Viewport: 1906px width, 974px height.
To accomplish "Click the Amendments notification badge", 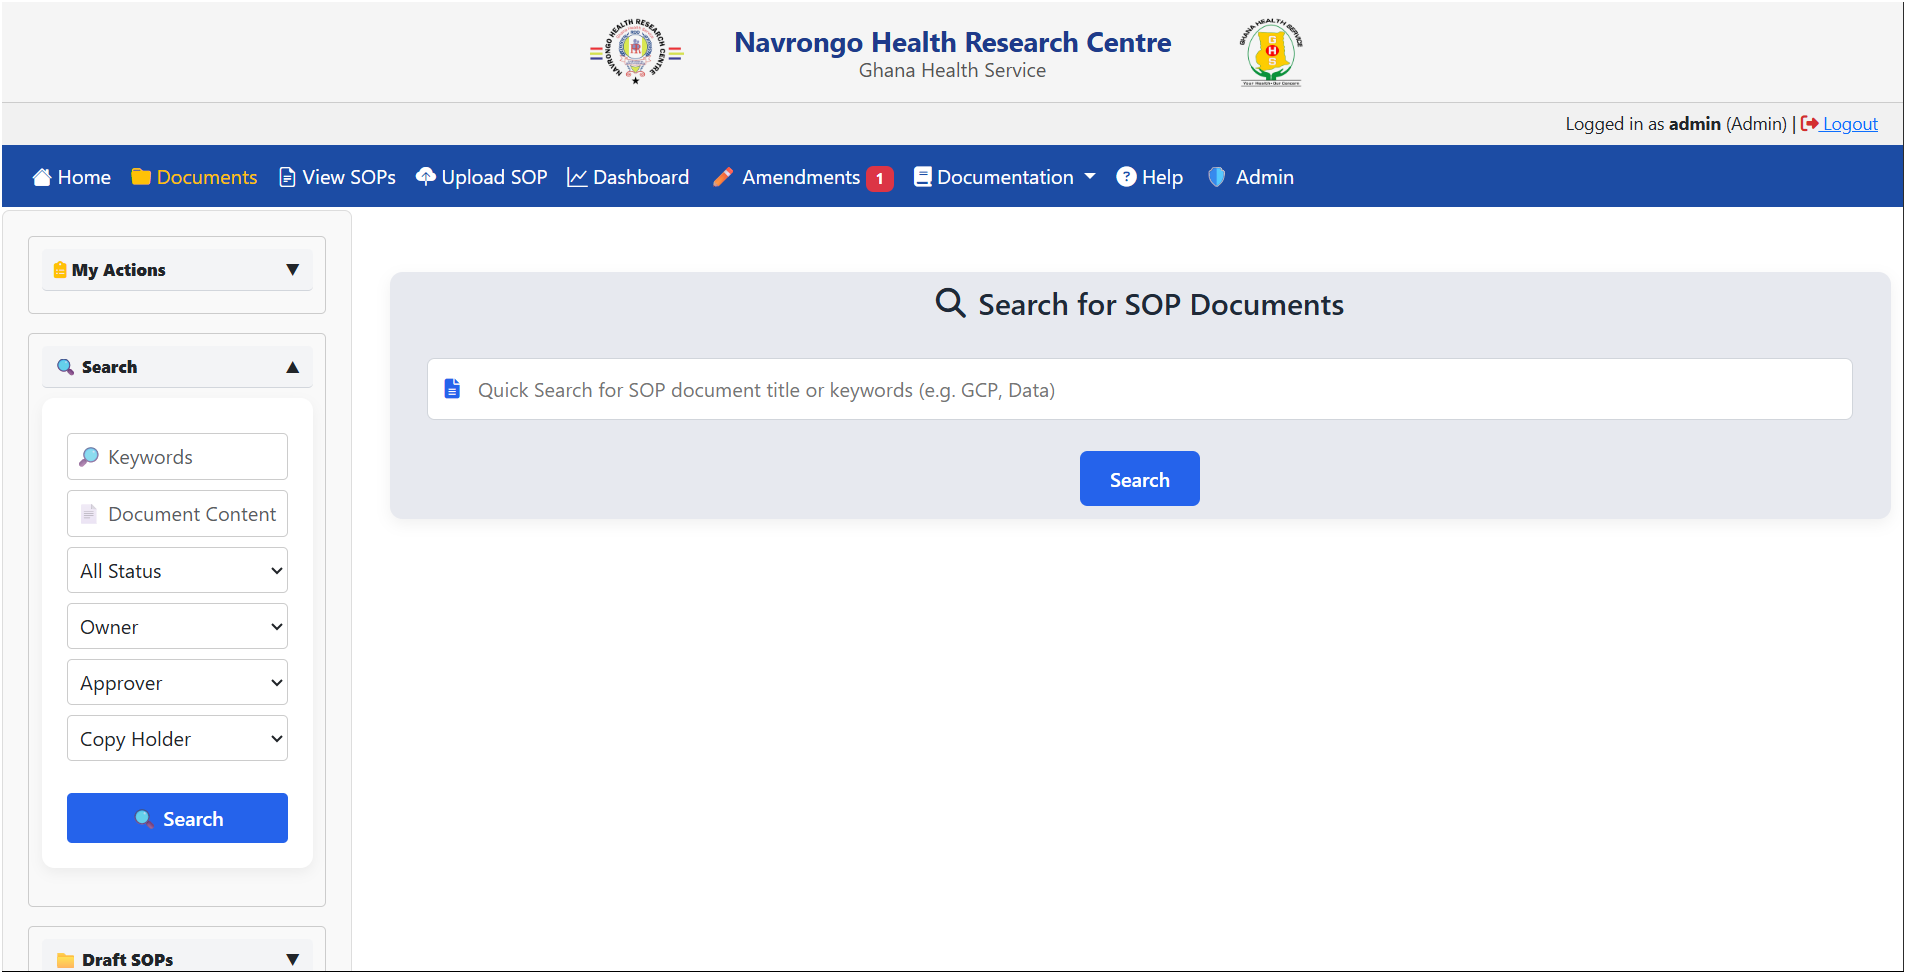I will pos(880,178).
